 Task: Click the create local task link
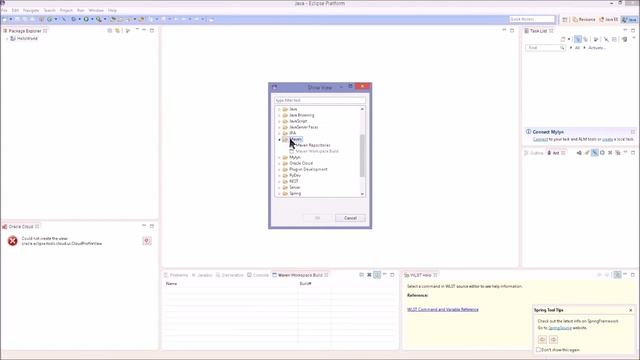[x=607, y=140]
